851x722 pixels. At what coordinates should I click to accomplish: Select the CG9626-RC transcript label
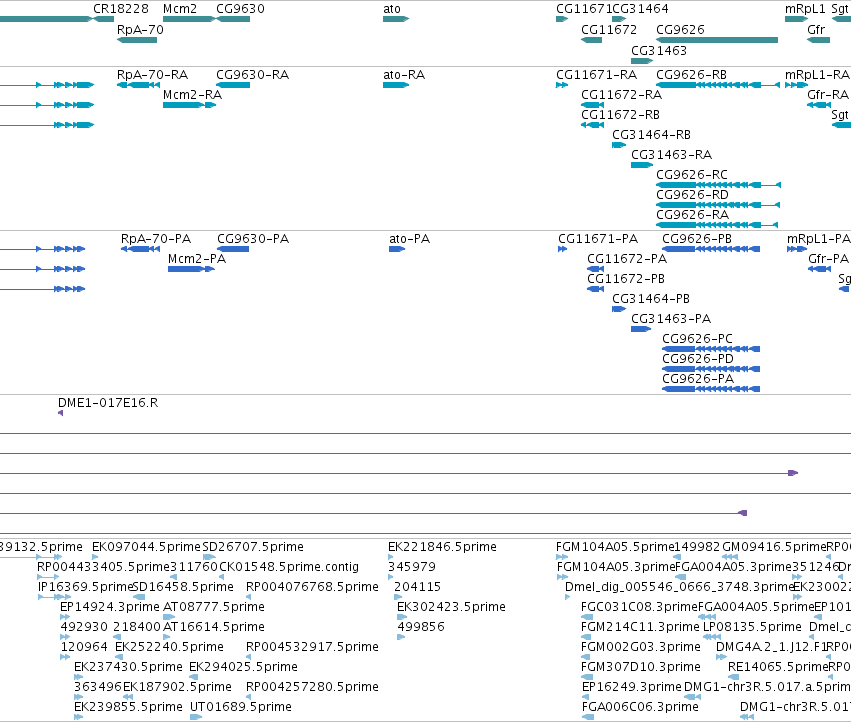pyautogui.click(x=692, y=175)
